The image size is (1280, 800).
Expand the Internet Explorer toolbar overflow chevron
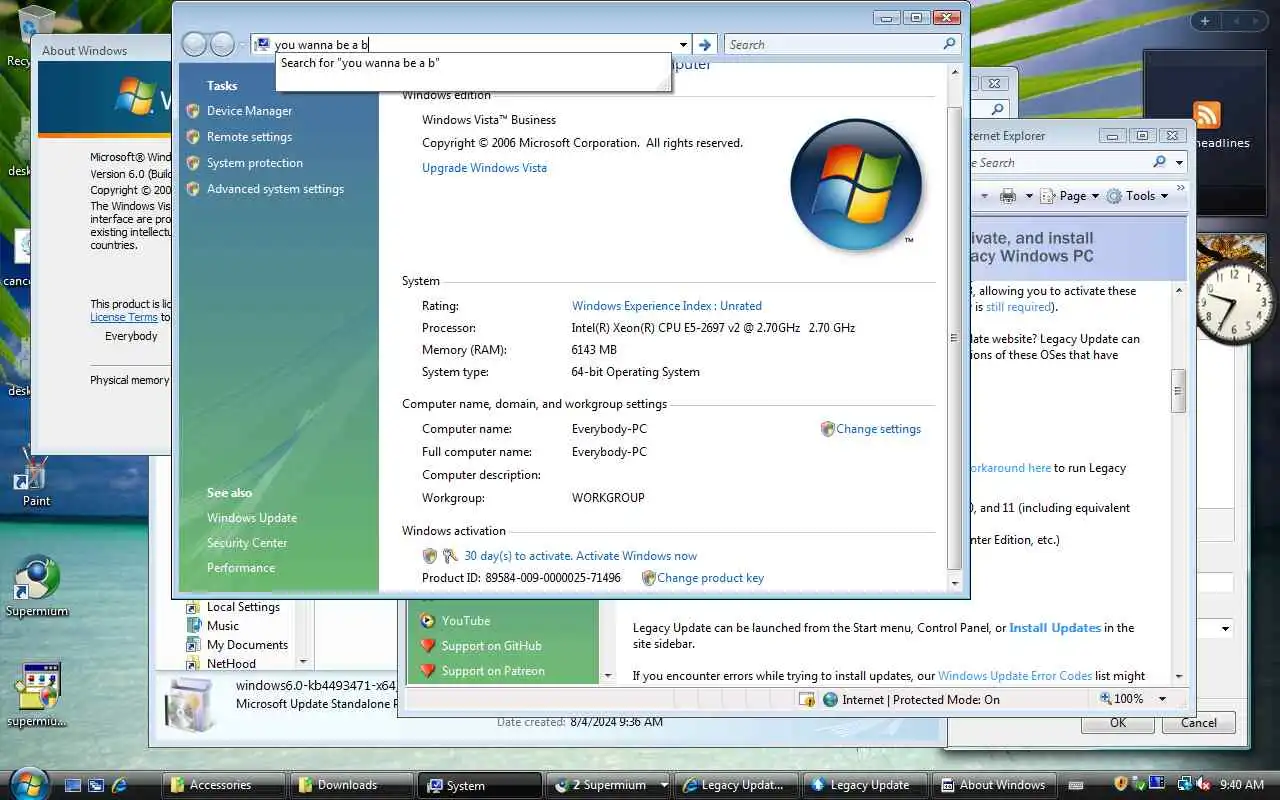[x=1180, y=188]
